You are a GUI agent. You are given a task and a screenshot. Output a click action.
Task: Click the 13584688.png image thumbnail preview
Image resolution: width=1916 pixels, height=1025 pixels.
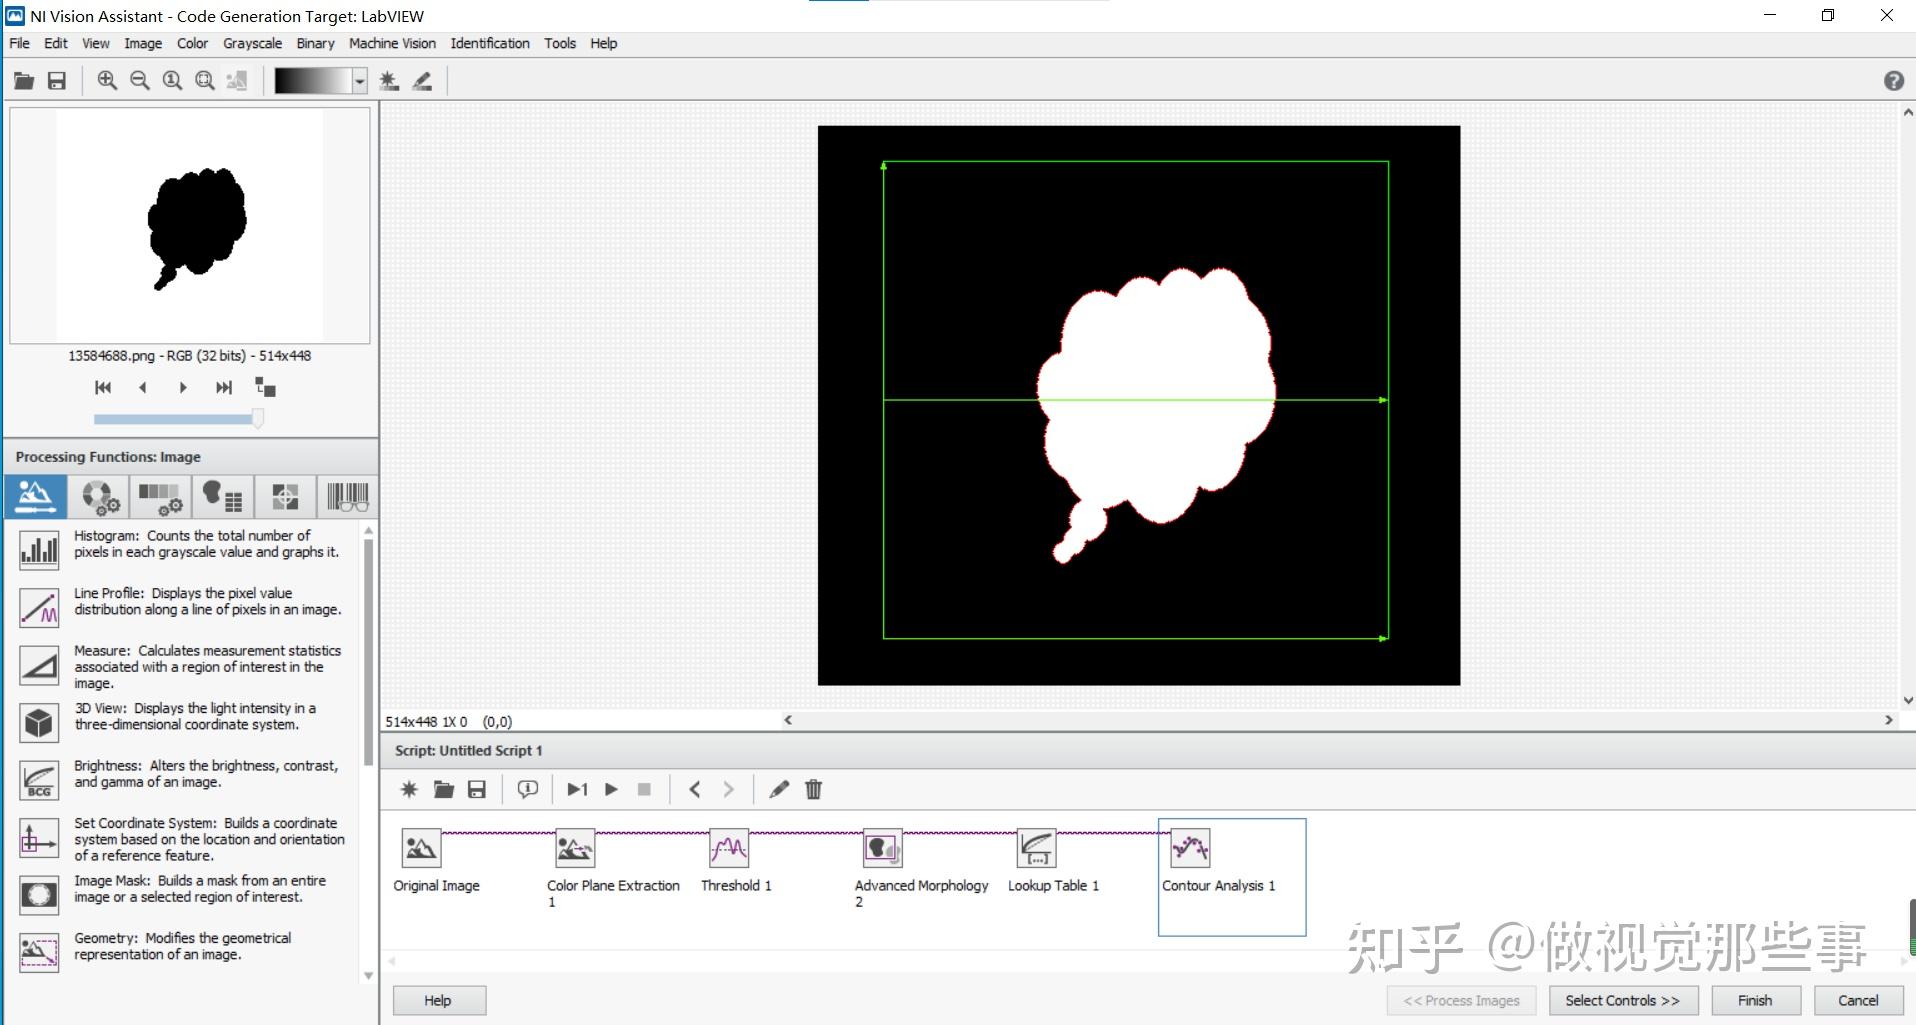coord(190,226)
